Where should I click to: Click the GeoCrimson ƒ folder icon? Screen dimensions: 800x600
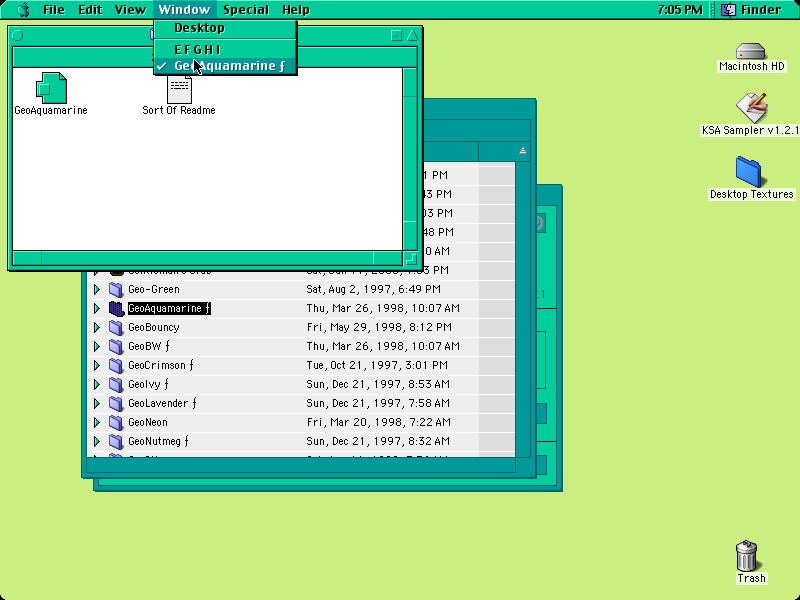[116, 365]
